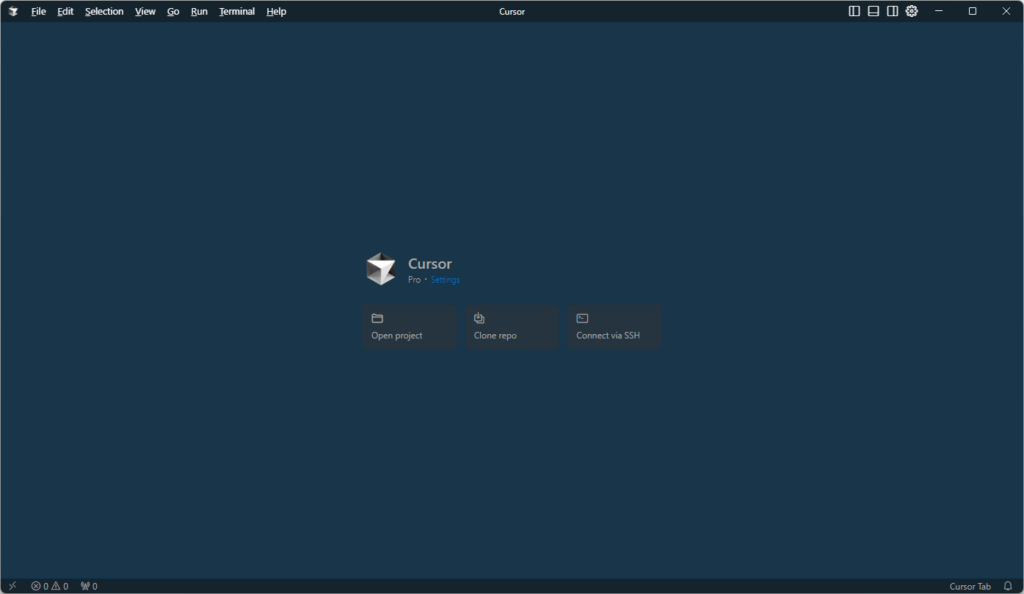
Task: Open the File menu
Action: point(39,11)
